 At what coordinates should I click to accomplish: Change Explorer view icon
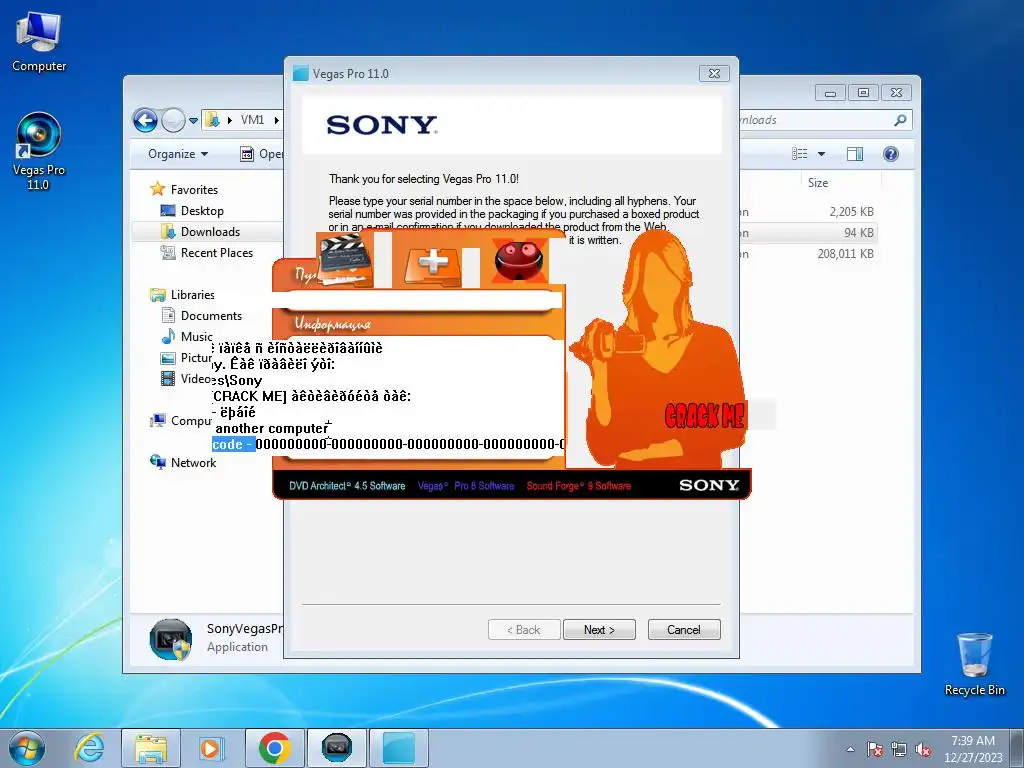(x=799, y=154)
